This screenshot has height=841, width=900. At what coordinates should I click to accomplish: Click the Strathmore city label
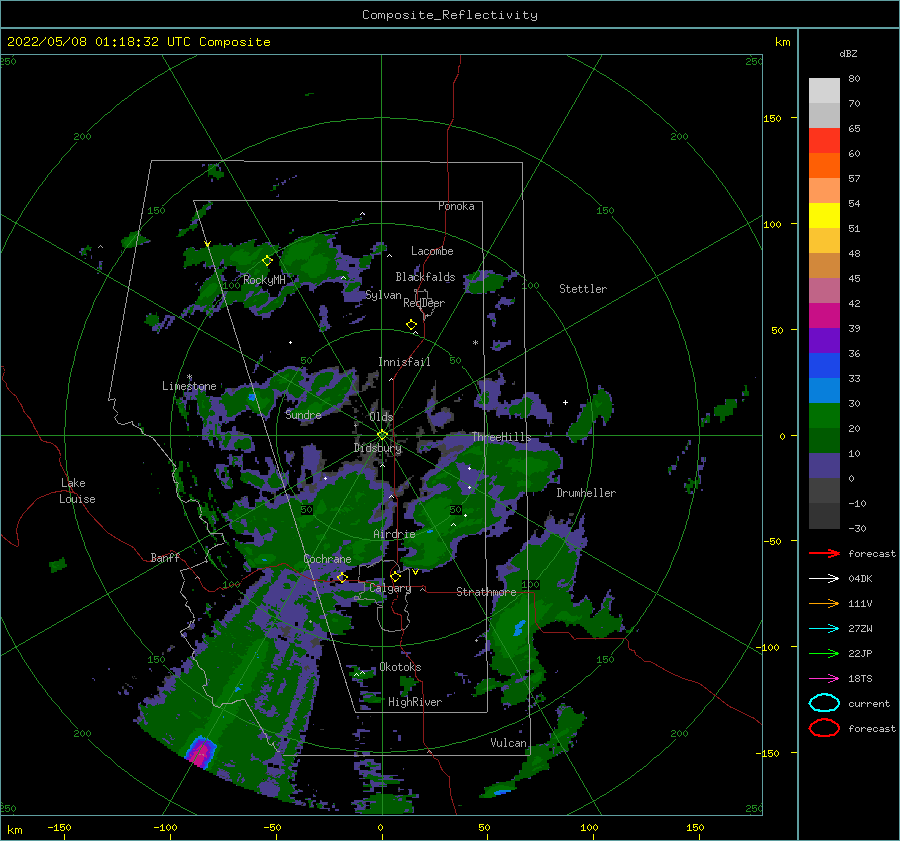tap(486, 592)
